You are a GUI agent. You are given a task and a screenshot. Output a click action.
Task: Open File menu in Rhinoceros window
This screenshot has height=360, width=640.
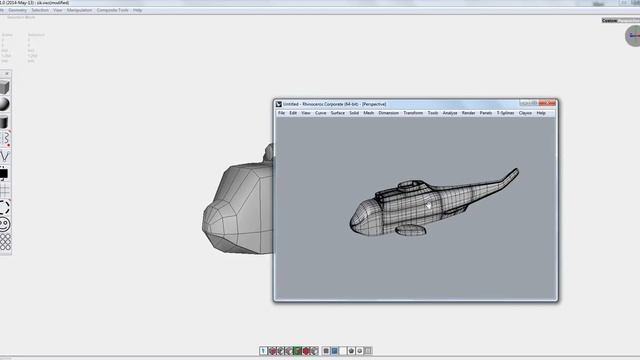(282, 113)
